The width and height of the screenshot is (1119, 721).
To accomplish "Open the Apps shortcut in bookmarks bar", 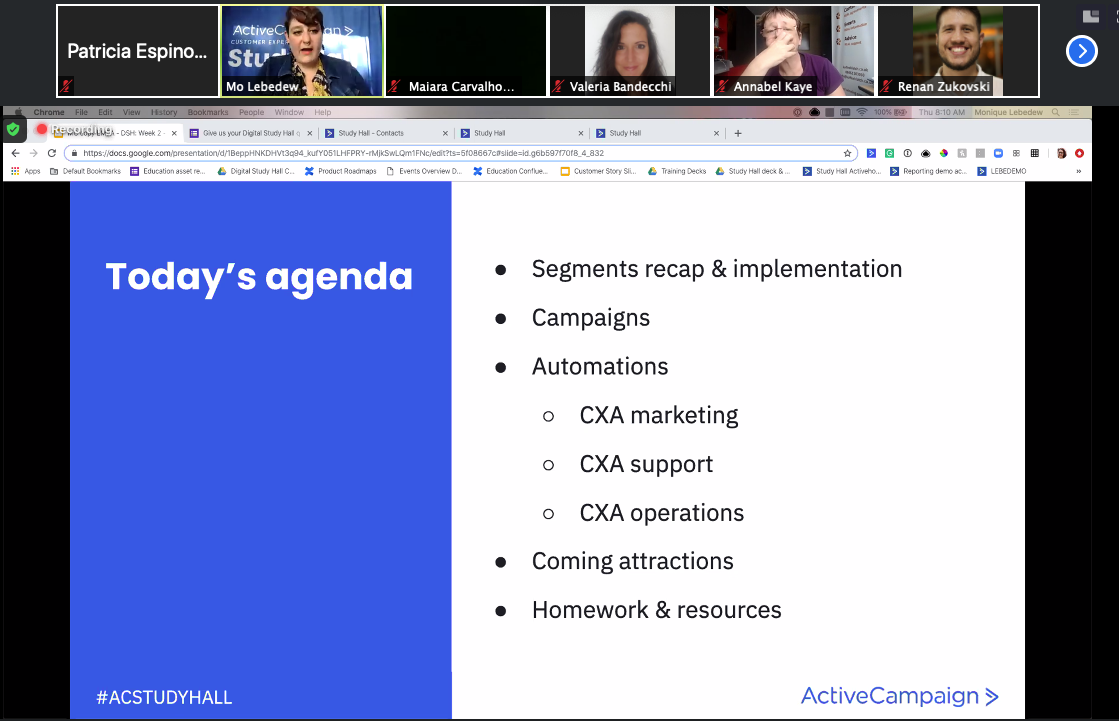I will 26,171.
